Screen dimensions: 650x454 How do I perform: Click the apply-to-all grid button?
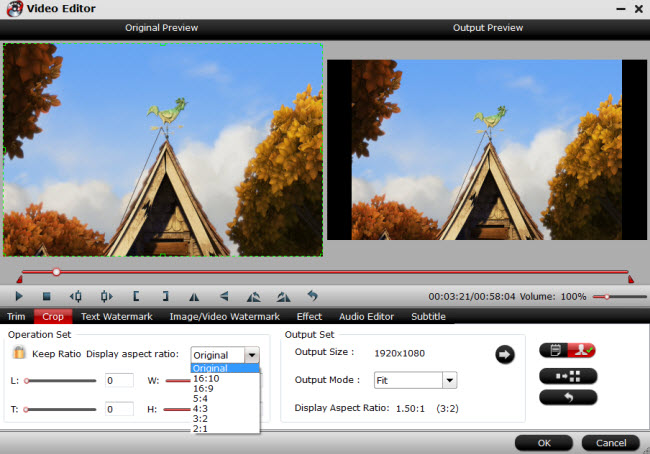(568, 376)
